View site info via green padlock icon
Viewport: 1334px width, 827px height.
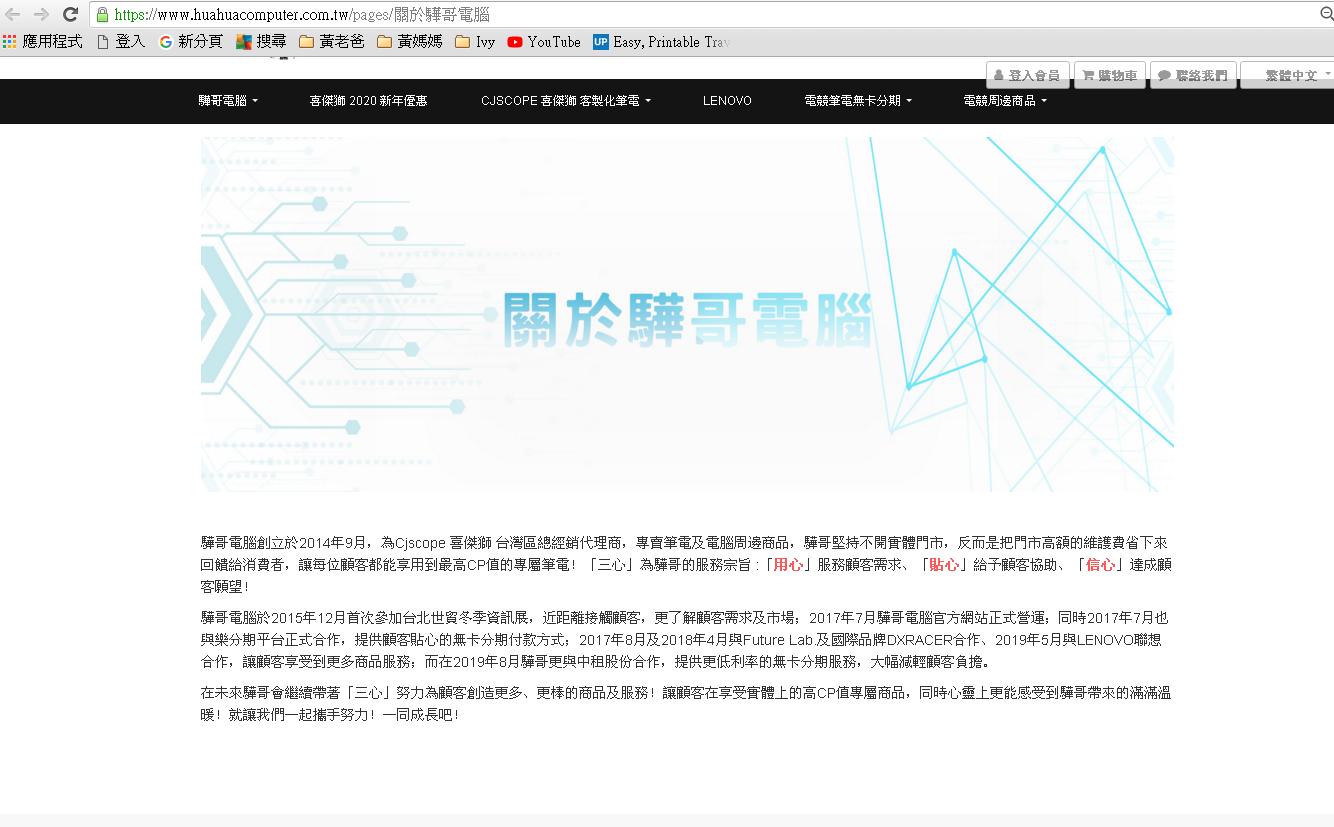coord(102,15)
